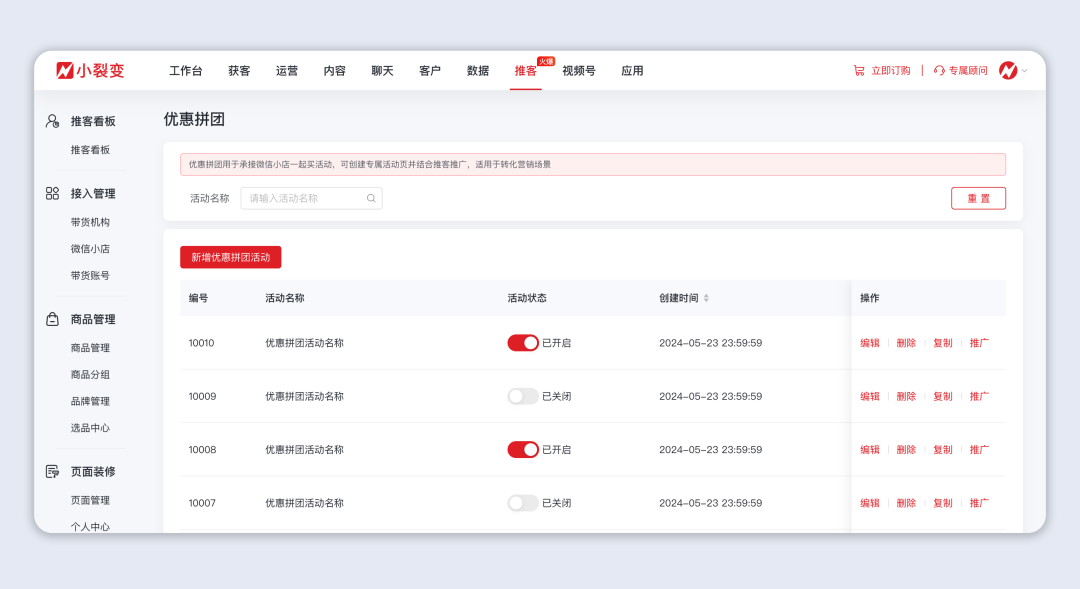
Task: Open the 数据 menu in the top navigation
Action: pyautogui.click(x=477, y=70)
